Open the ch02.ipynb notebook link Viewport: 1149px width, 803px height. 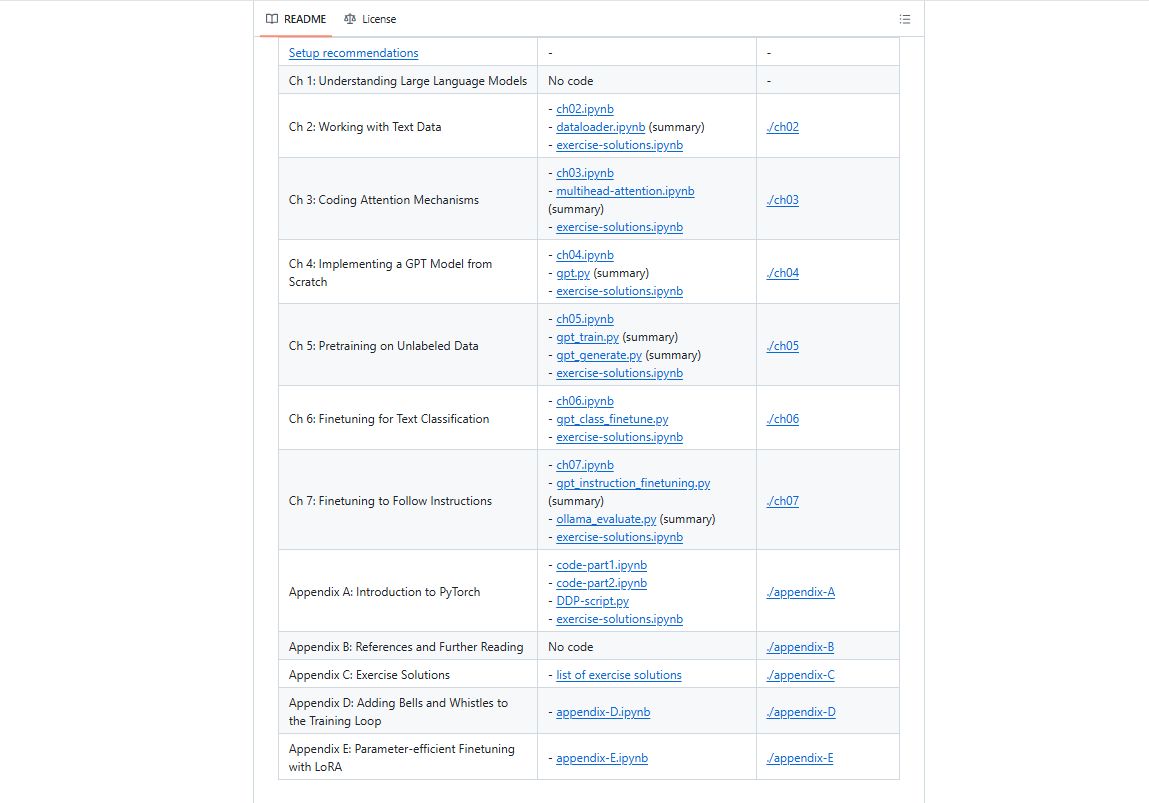pos(585,109)
